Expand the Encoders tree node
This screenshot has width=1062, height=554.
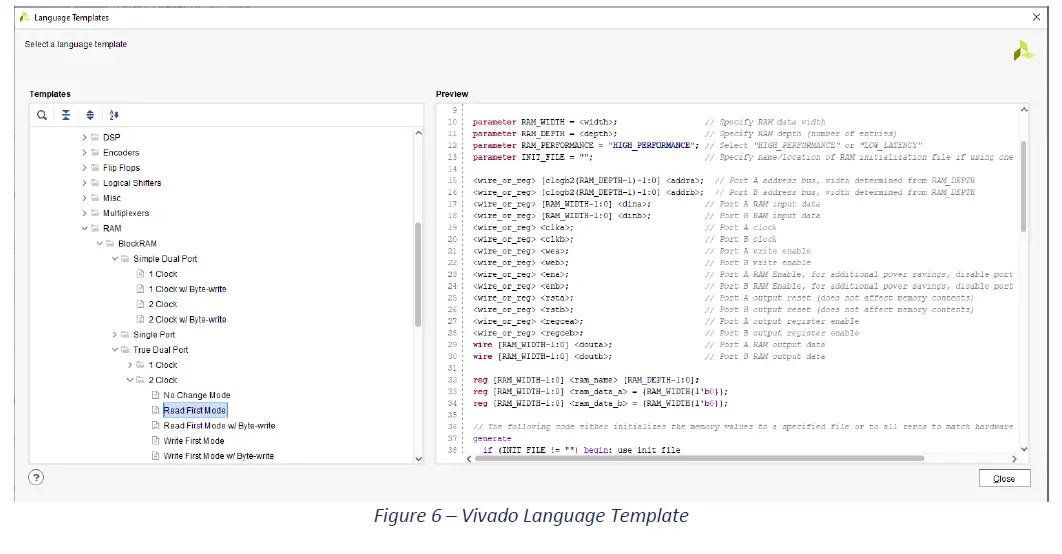coord(85,152)
